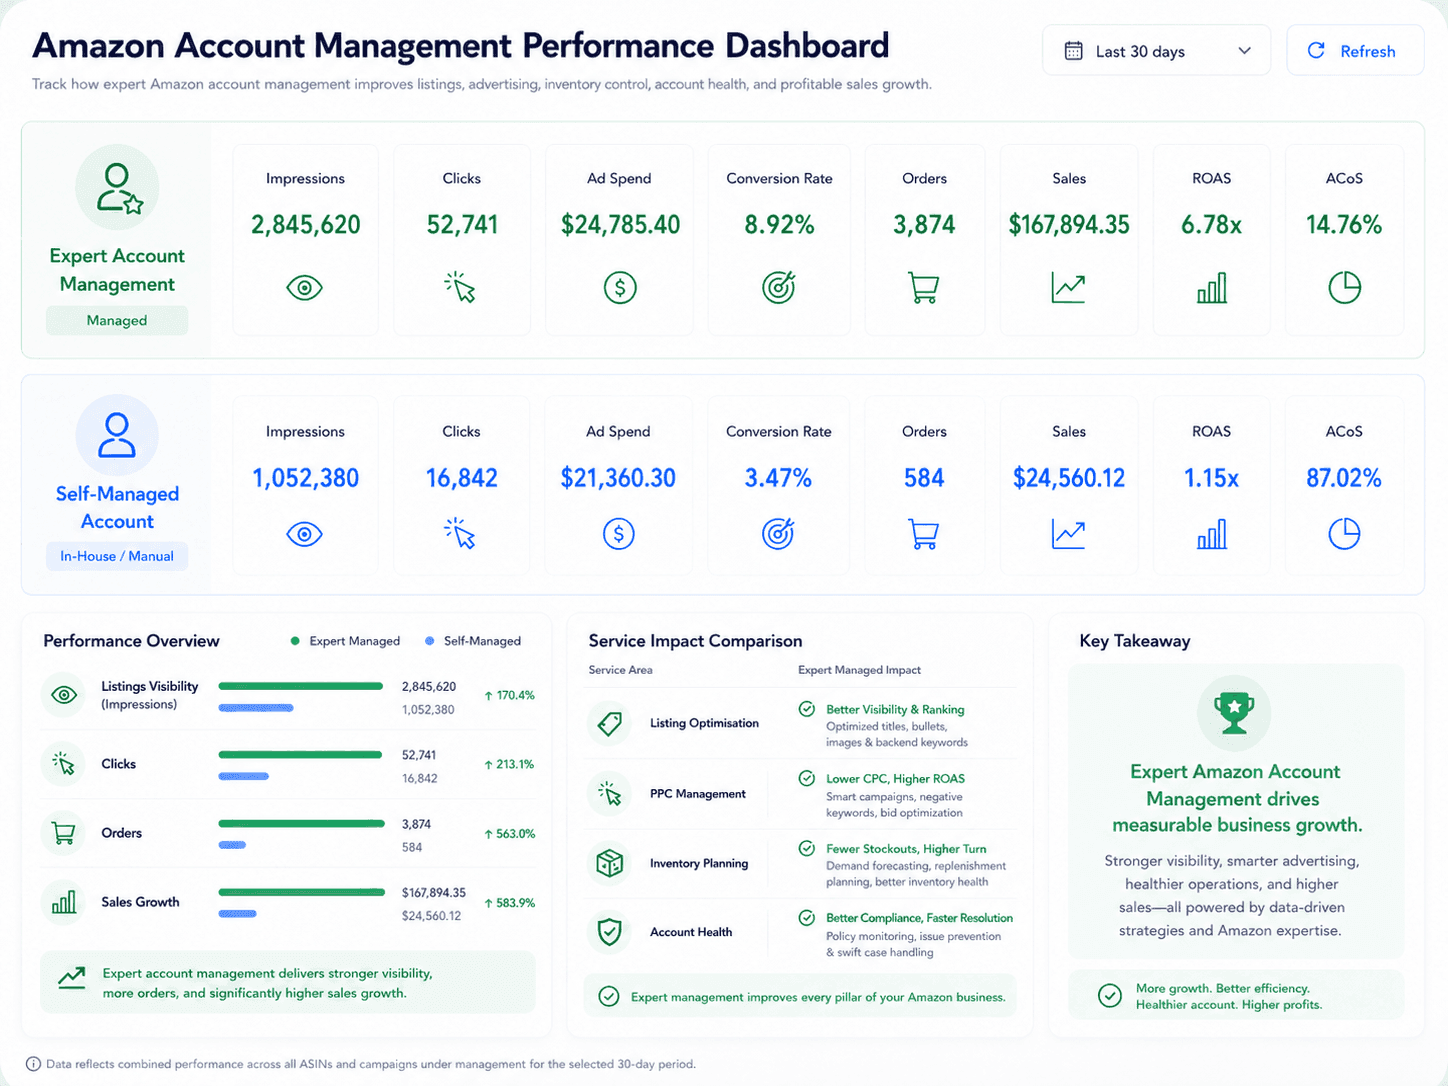
Task: Click the blue Orders progress bar
Action: [x=232, y=845]
